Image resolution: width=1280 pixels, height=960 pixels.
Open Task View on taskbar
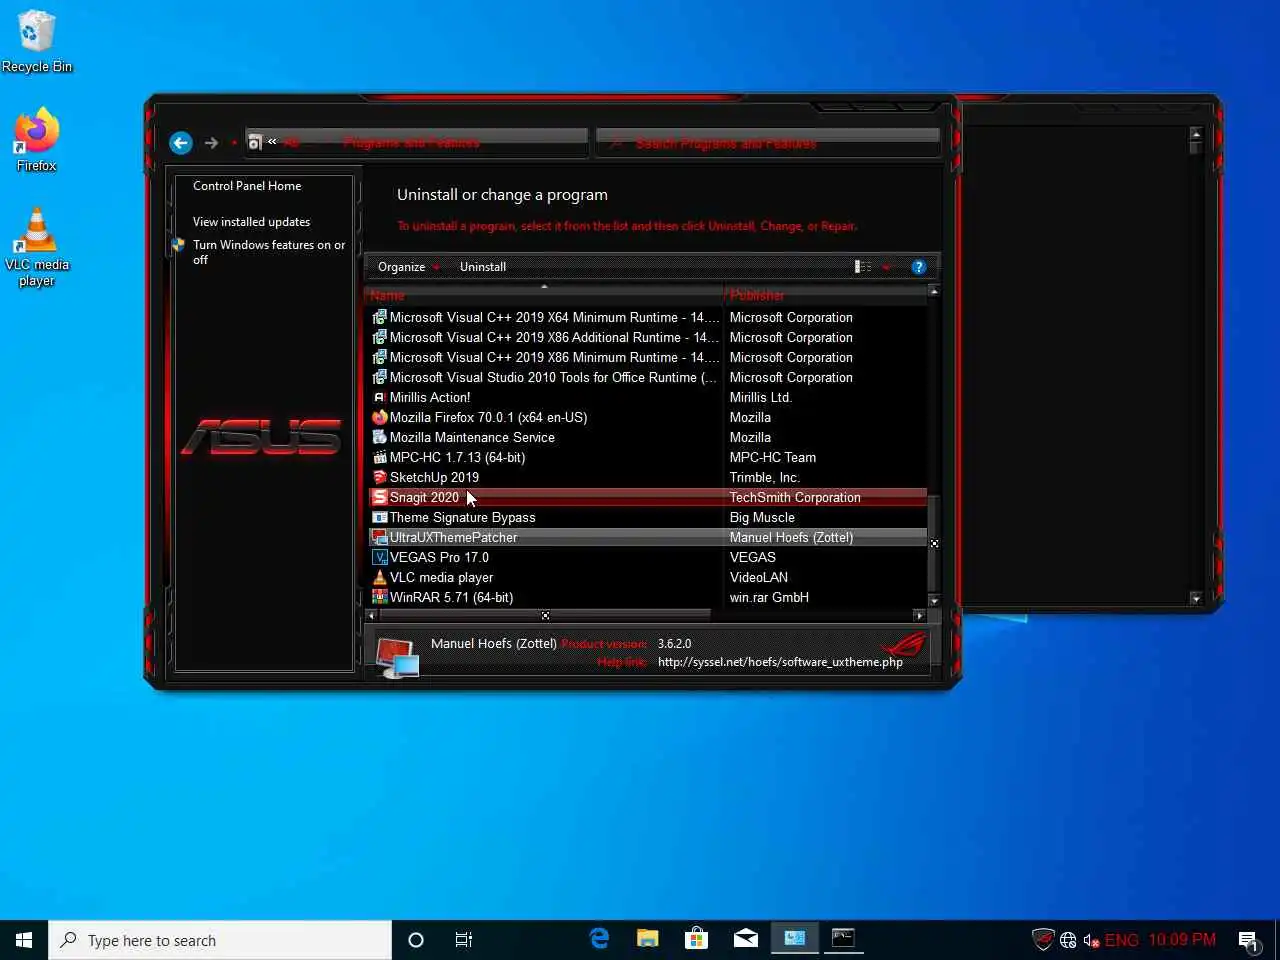tap(464, 940)
